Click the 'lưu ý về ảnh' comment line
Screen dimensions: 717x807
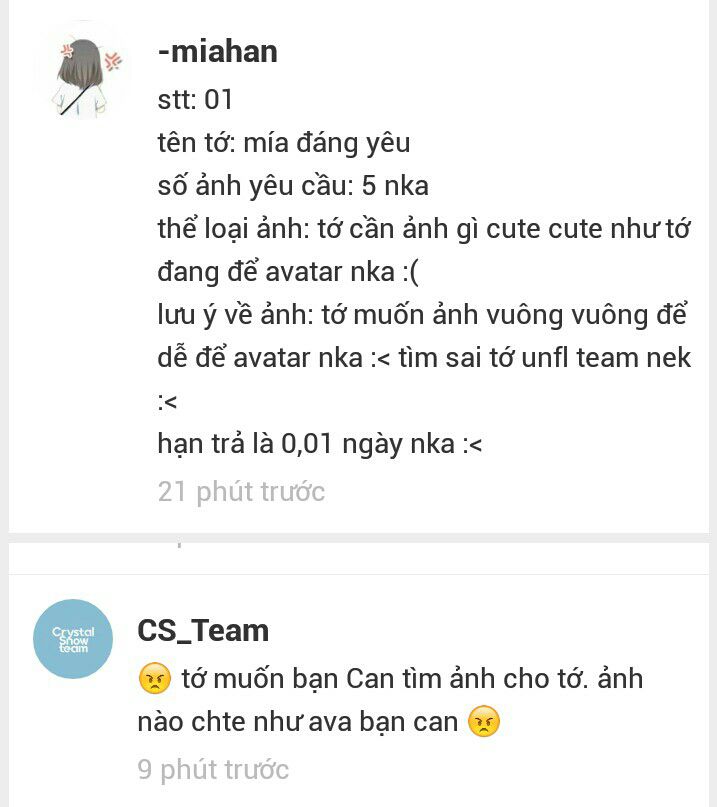coord(422,315)
